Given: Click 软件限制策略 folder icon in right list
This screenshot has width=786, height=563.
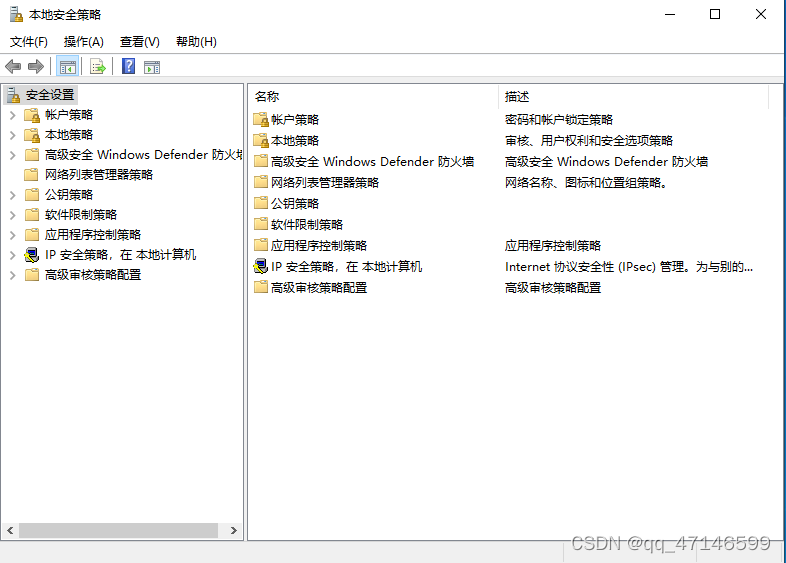Looking at the screenshot, I should coord(261,224).
